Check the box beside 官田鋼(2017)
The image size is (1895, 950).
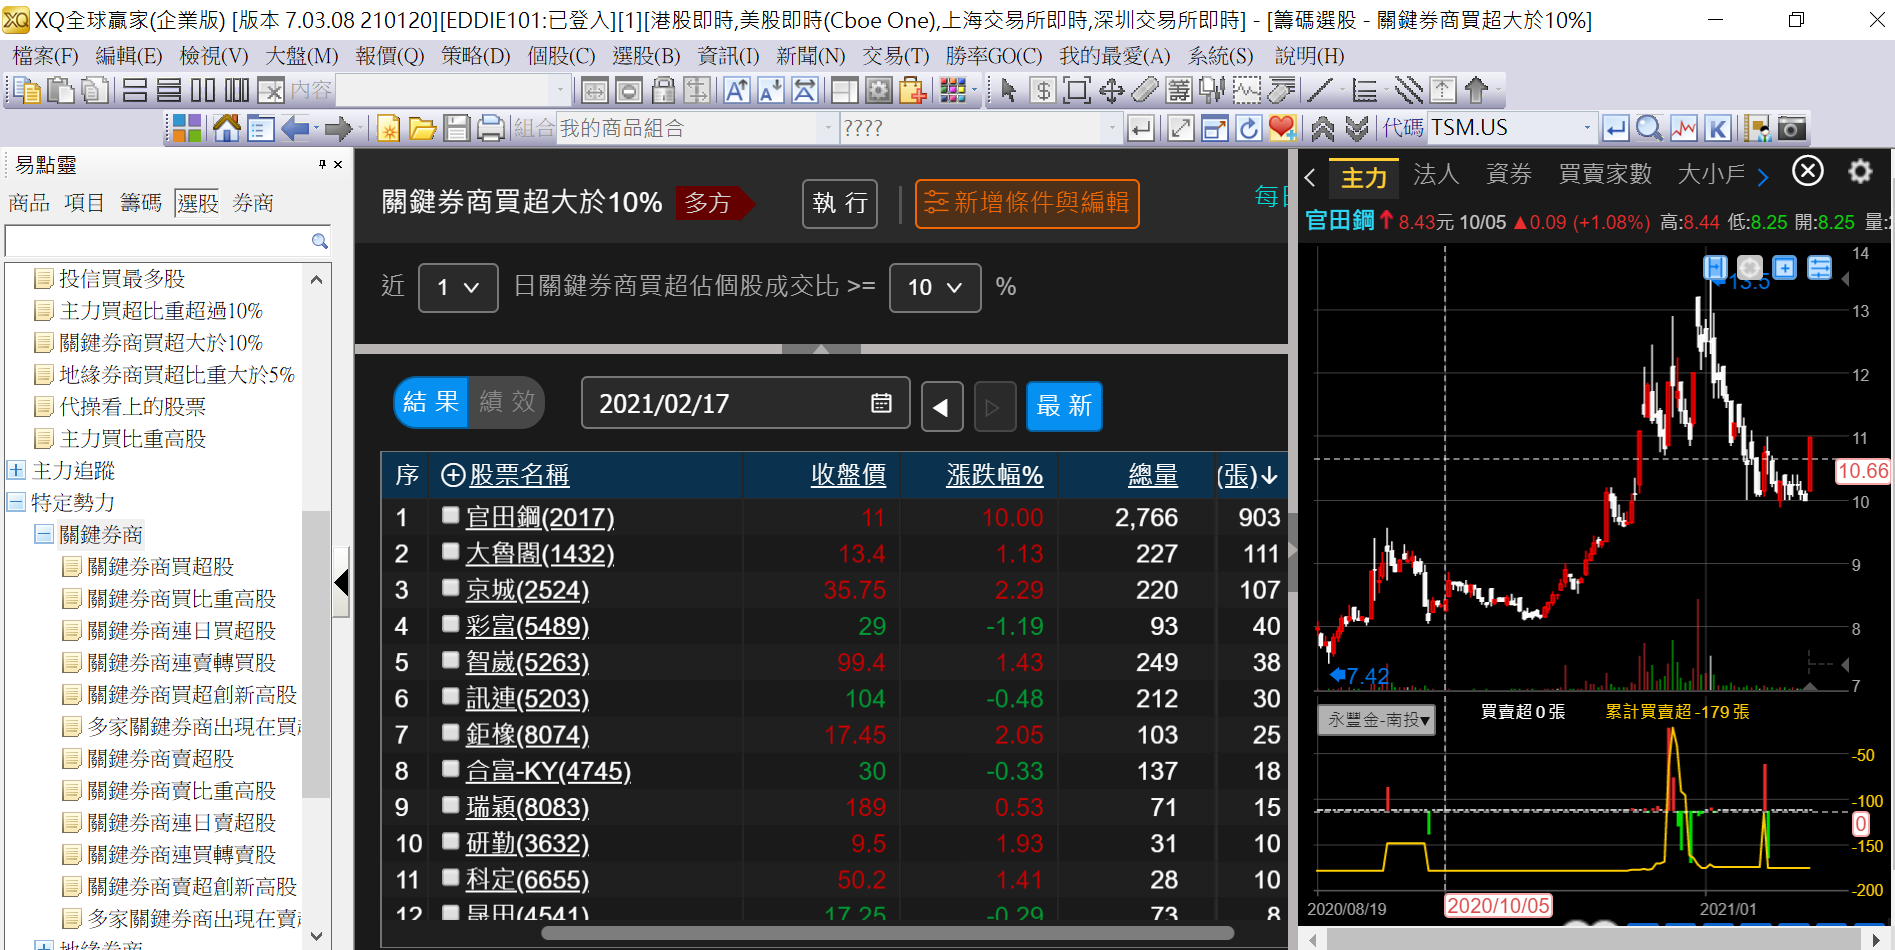[451, 516]
